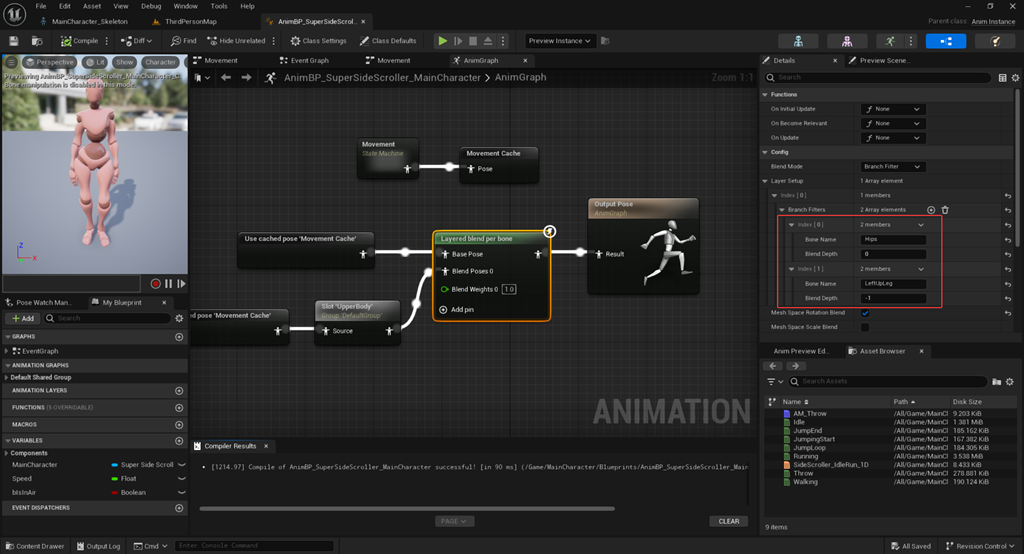The image size is (1024, 554).
Task: Click the Save icon in the toolbar
Action: click(14, 41)
